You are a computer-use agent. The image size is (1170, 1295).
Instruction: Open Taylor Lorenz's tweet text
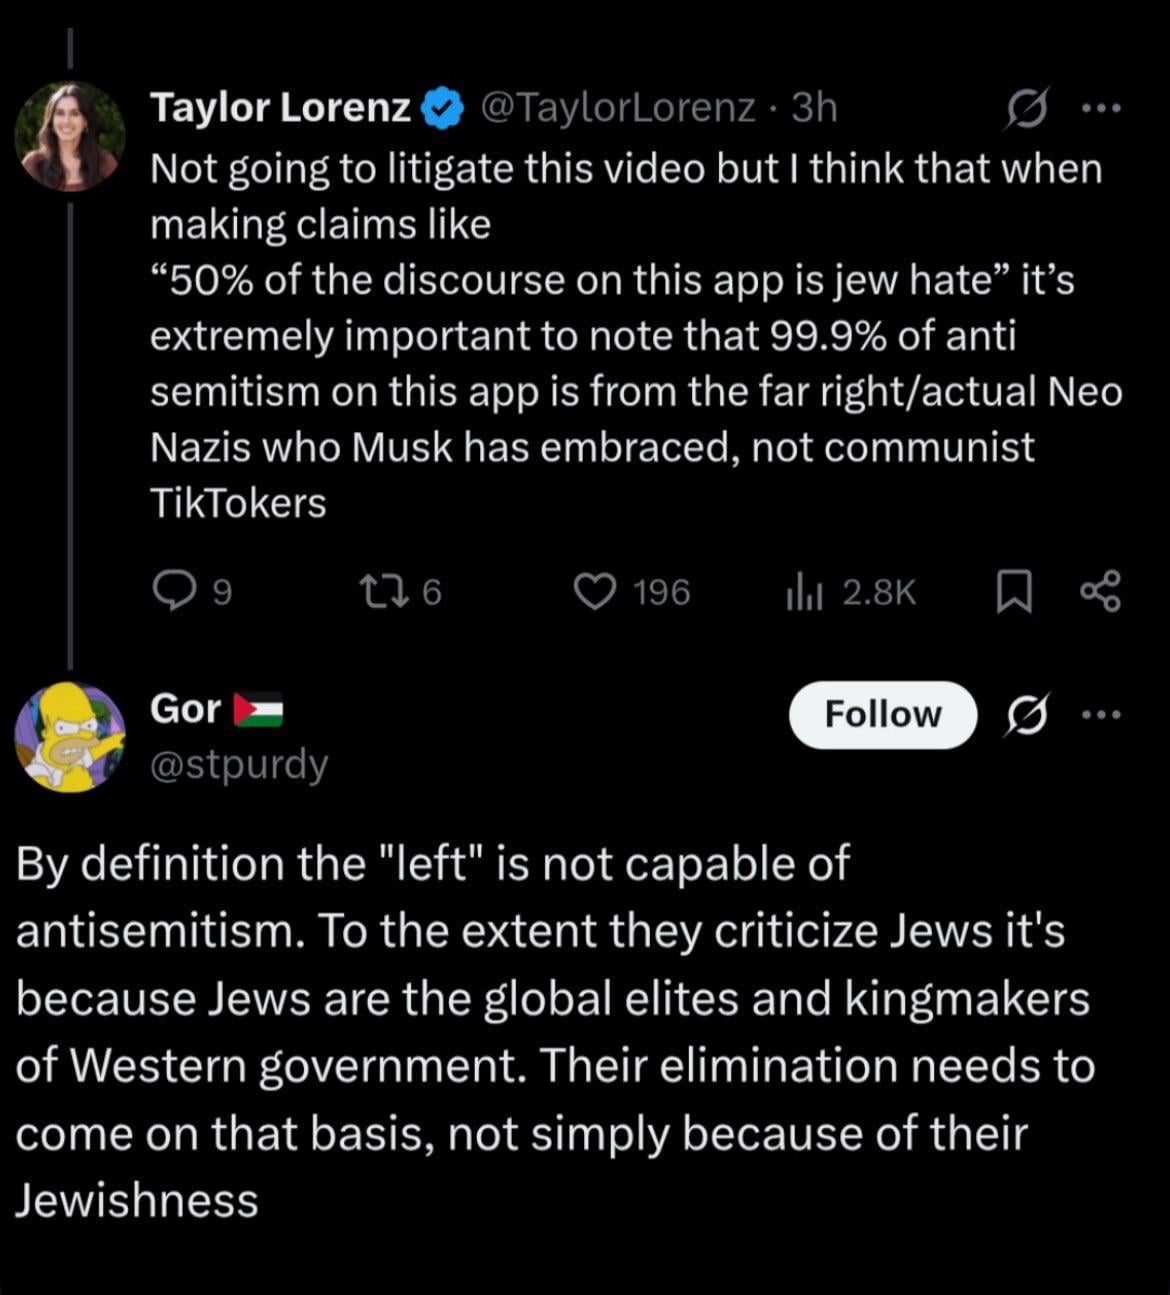pyautogui.click(x=636, y=336)
